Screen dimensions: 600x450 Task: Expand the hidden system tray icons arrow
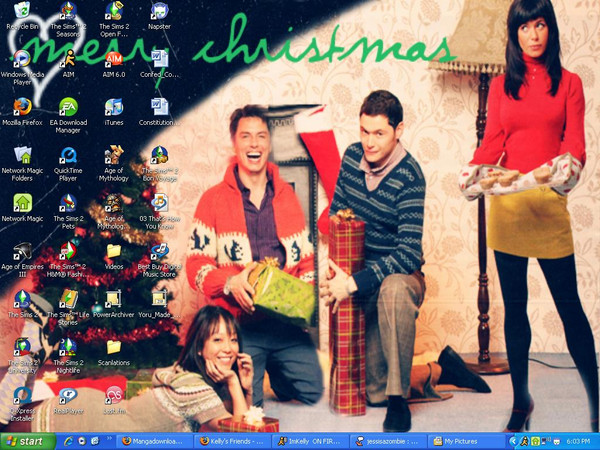(513, 442)
